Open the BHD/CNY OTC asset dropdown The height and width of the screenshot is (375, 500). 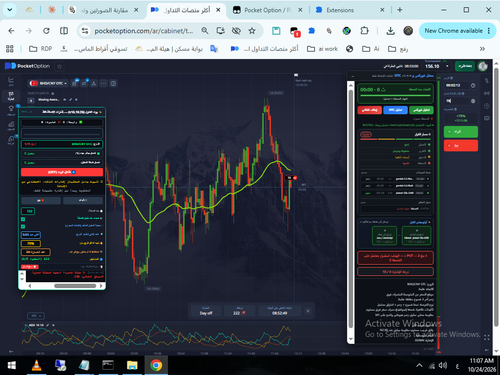(x=48, y=83)
